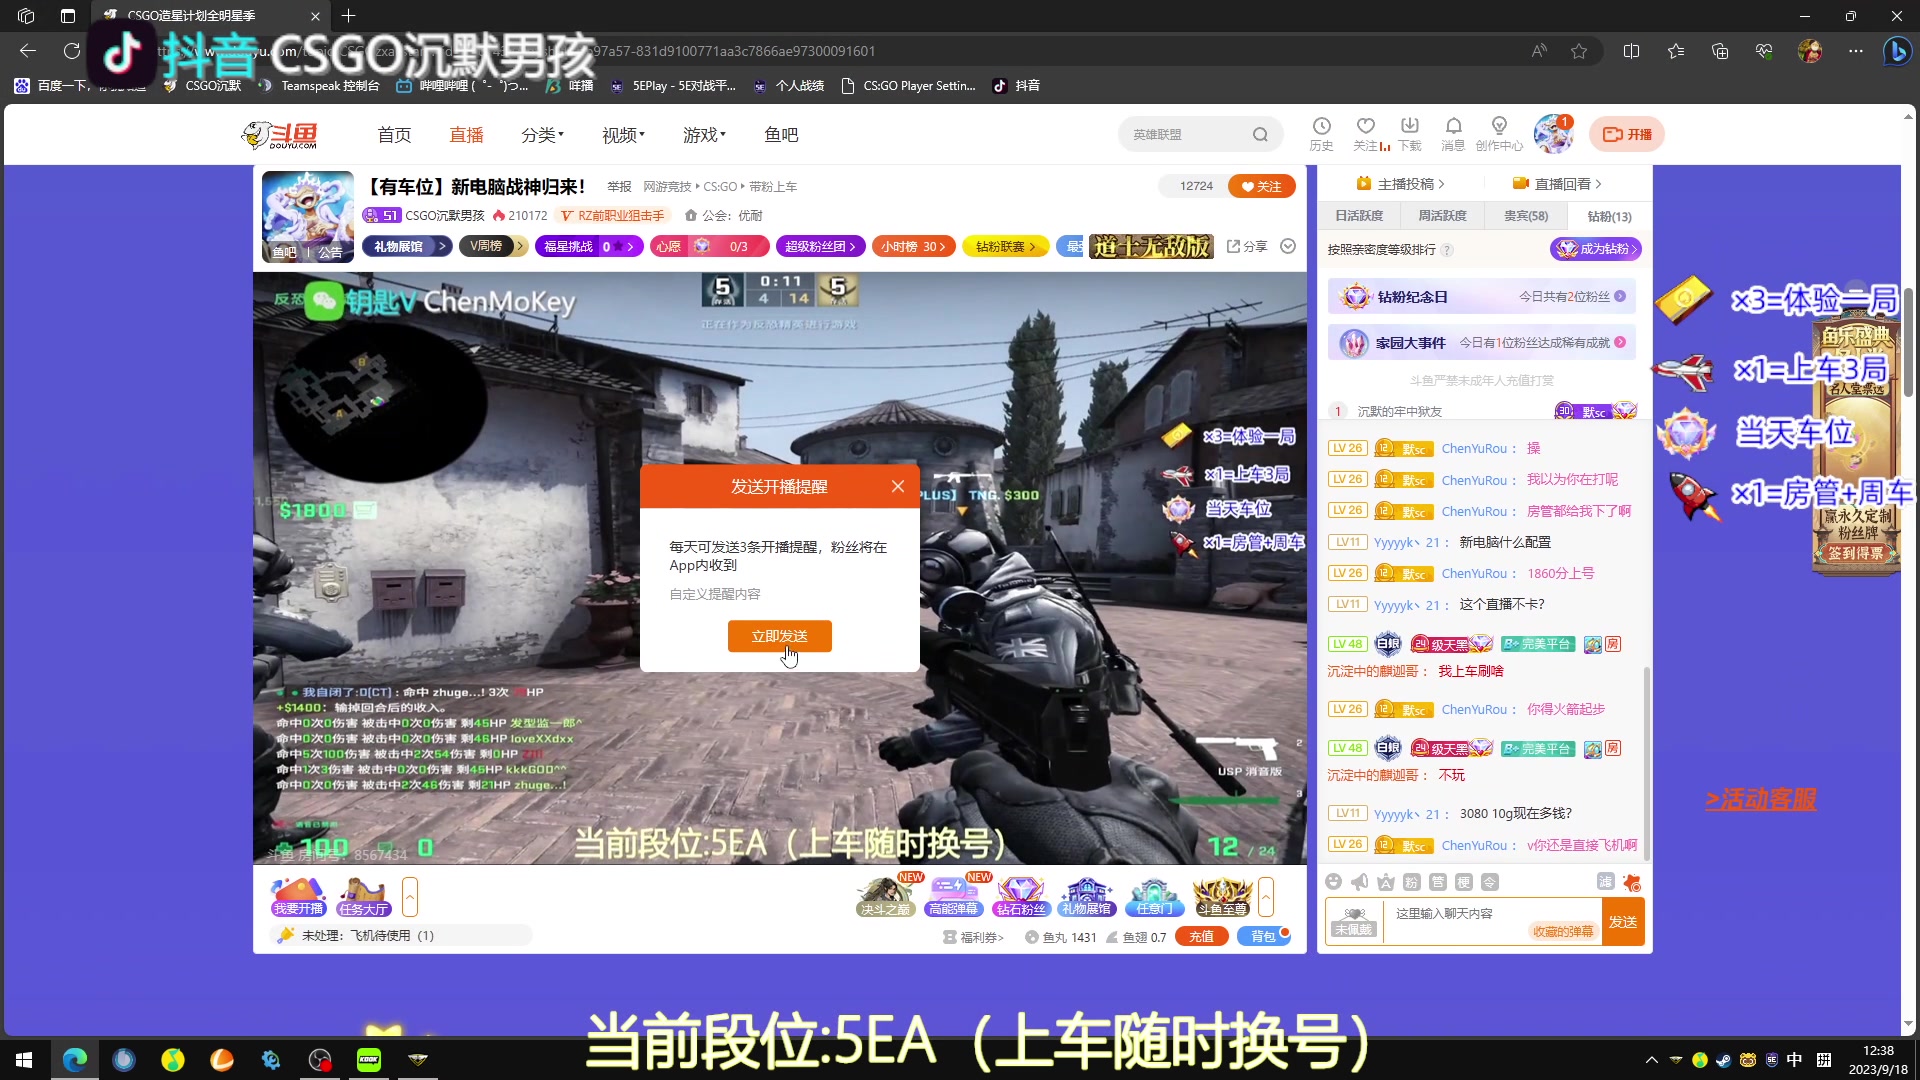Viewport: 1920px width, 1080px height.
Task: Open the 任意门 icon
Action: coord(1154,896)
